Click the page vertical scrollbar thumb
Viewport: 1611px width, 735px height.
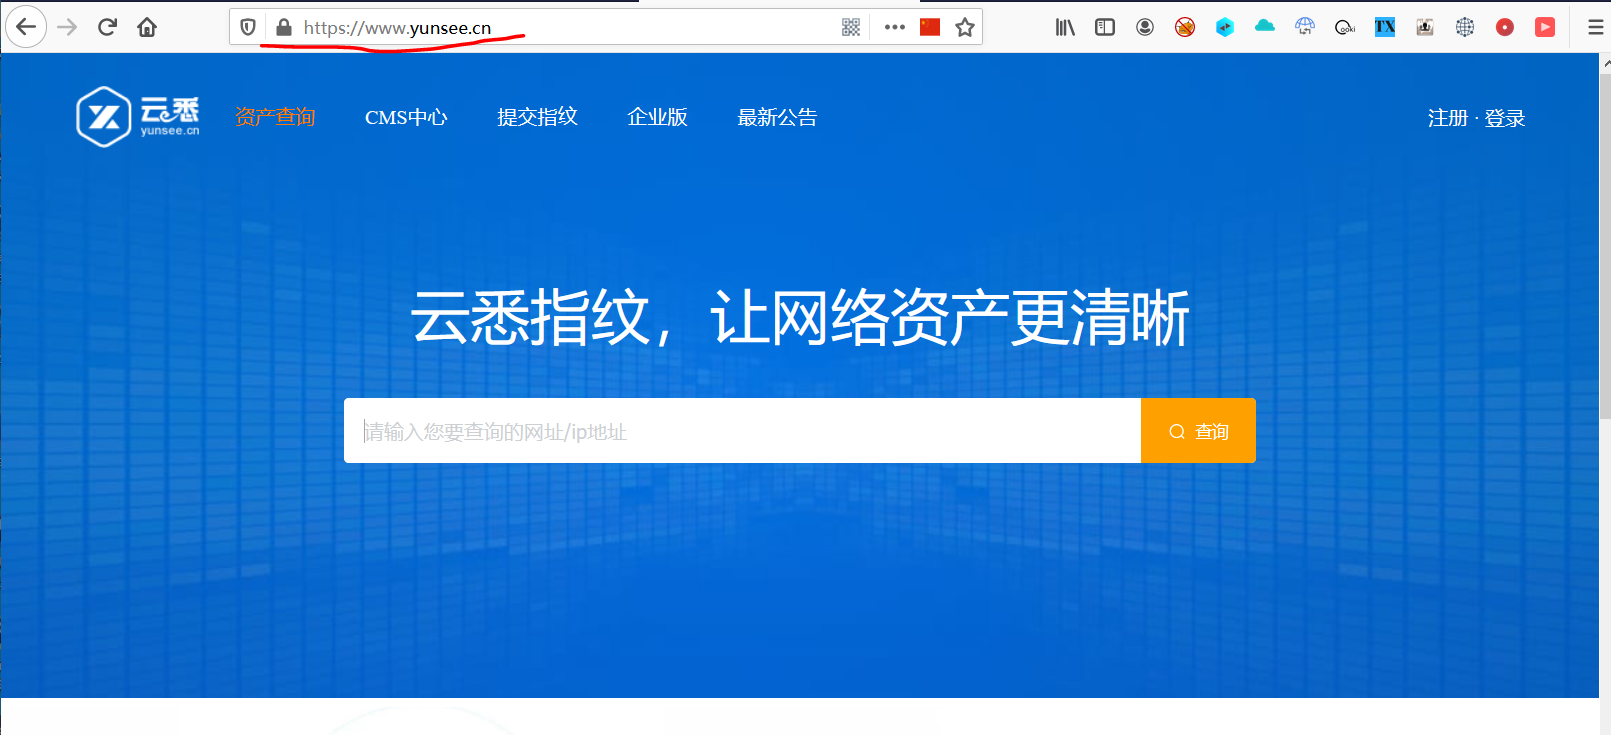click(1605, 247)
